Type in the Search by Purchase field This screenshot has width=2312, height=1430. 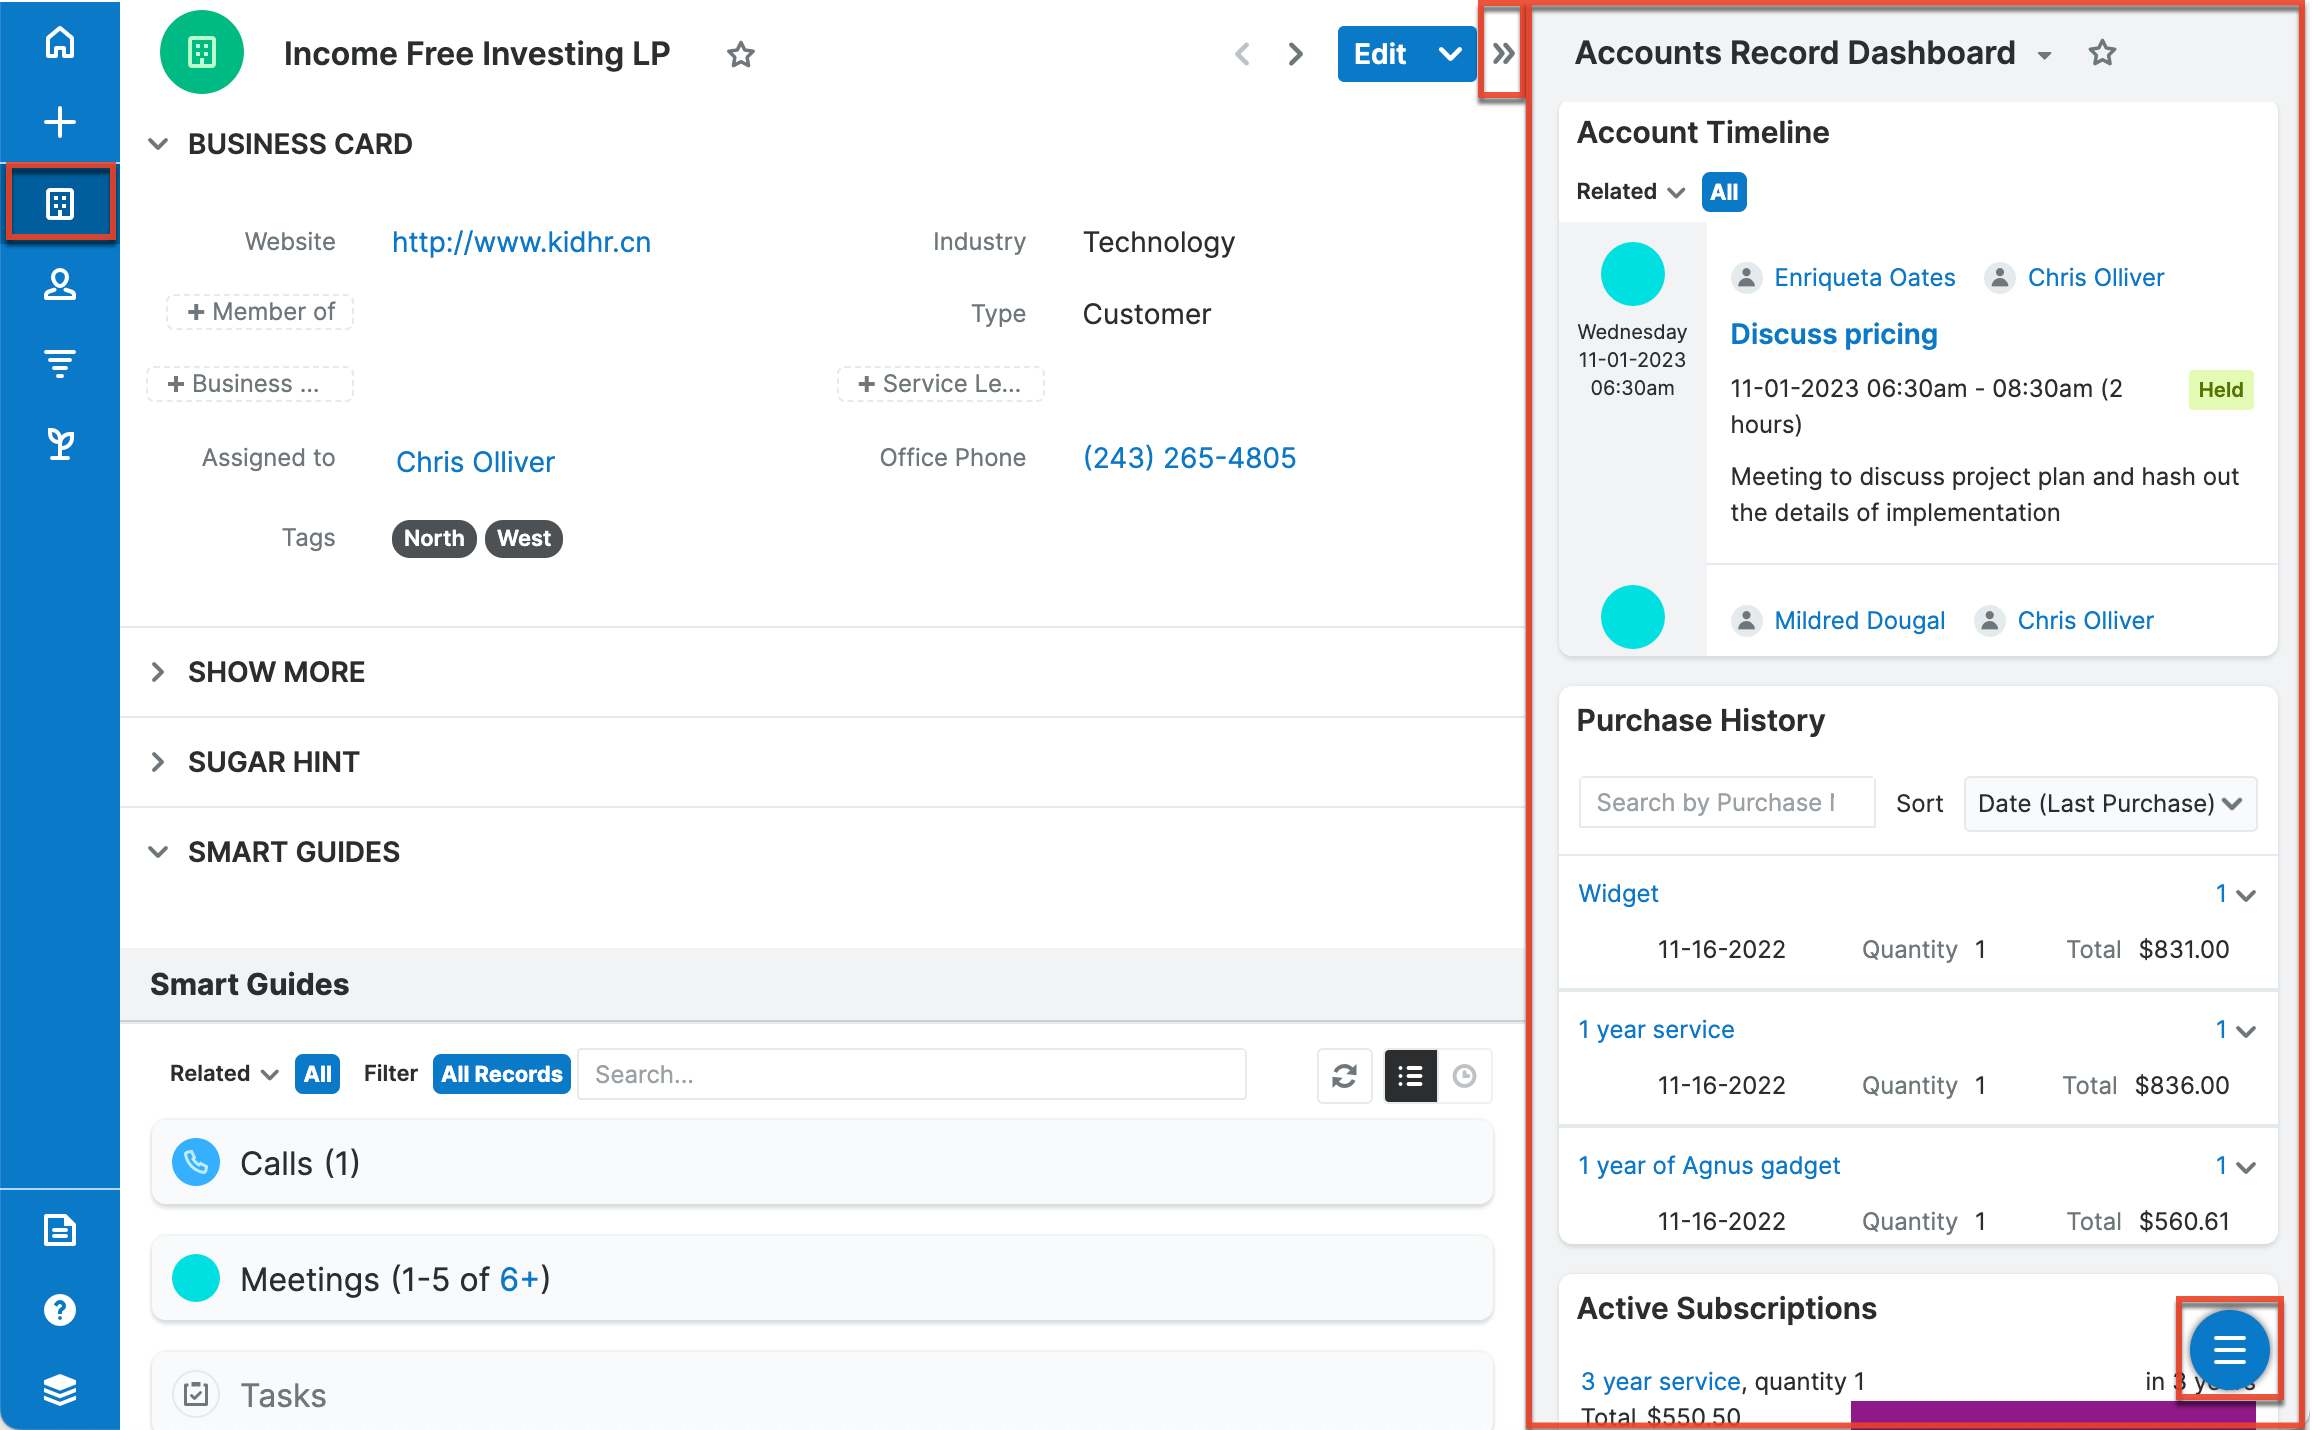tap(1726, 802)
